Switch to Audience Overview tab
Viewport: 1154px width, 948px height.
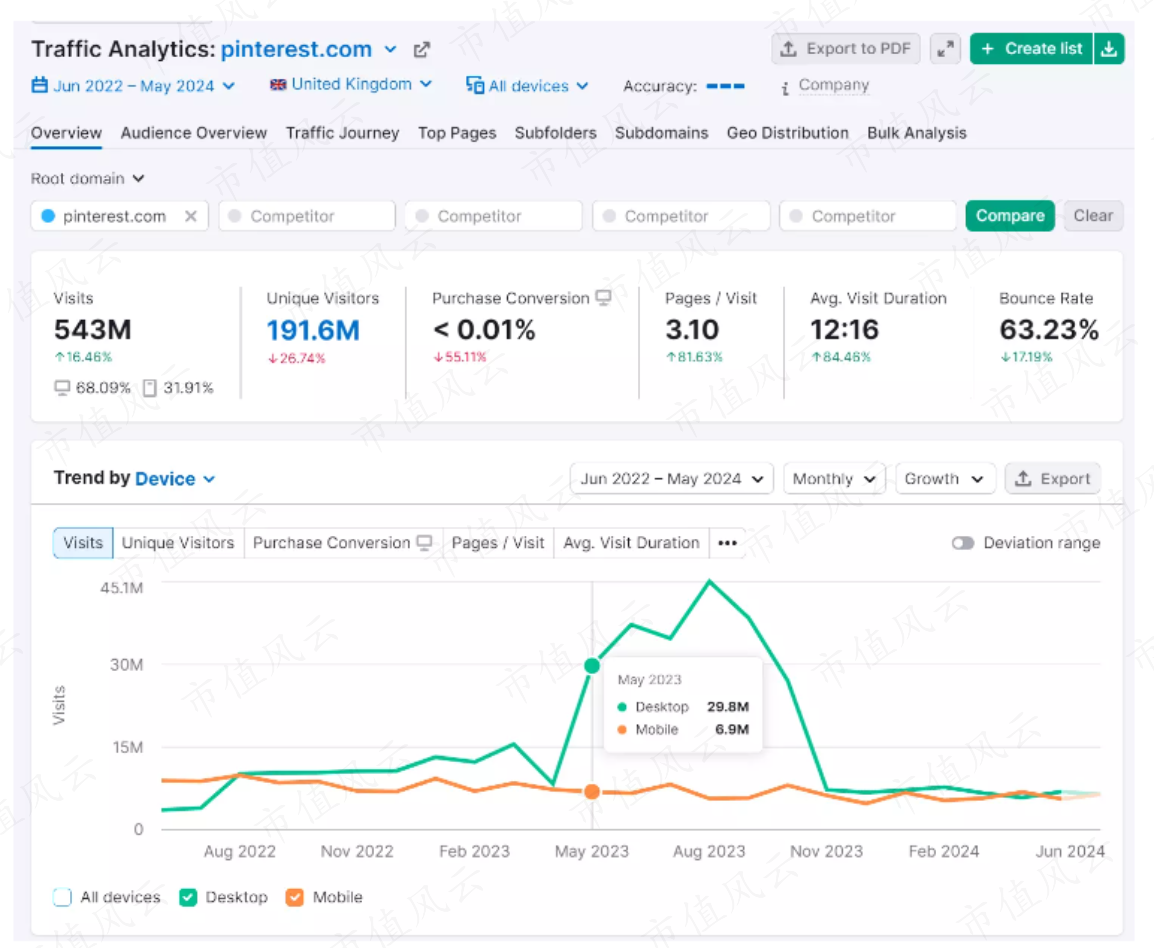pyautogui.click(x=194, y=133)
